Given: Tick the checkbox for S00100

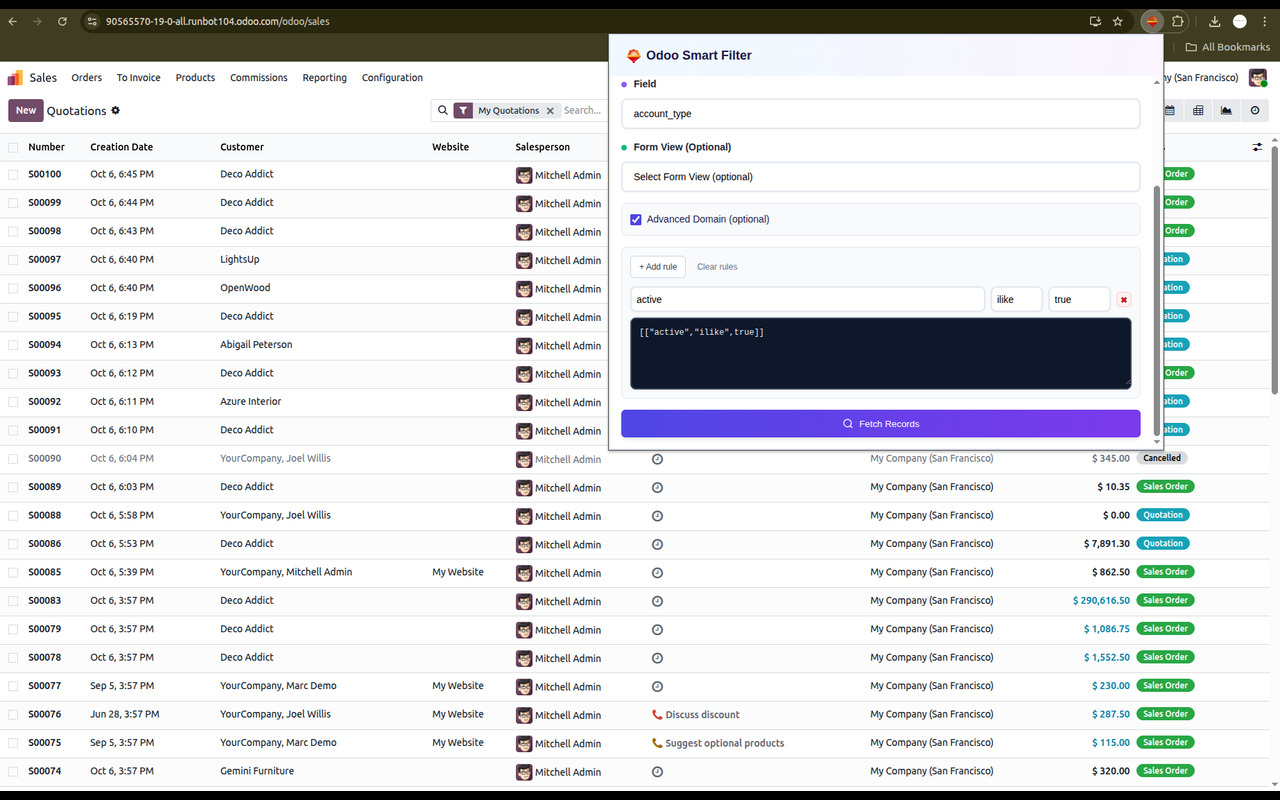Looking at the screenshot, I should point(13,174).
